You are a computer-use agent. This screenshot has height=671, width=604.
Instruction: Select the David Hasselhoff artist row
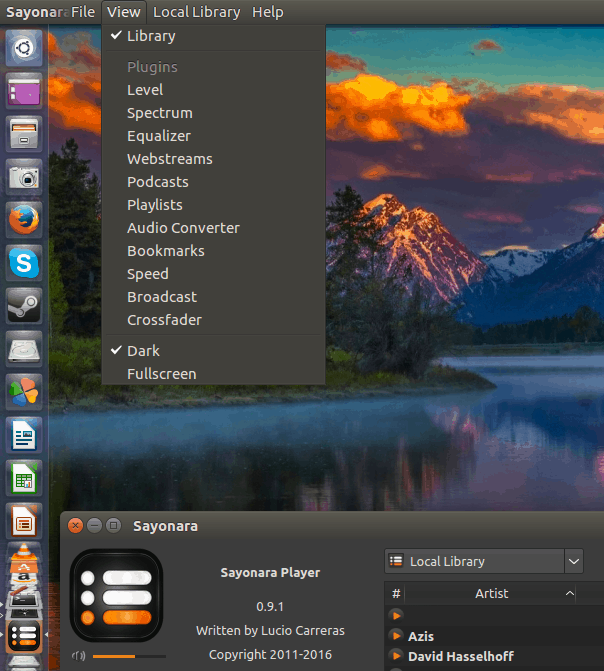coord(494,656)
